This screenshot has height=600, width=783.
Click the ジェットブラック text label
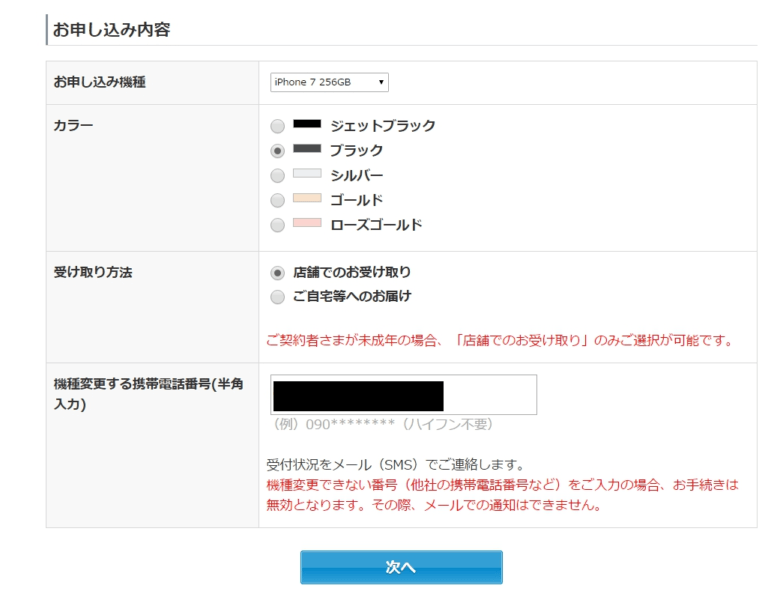(x=383, y=126)
